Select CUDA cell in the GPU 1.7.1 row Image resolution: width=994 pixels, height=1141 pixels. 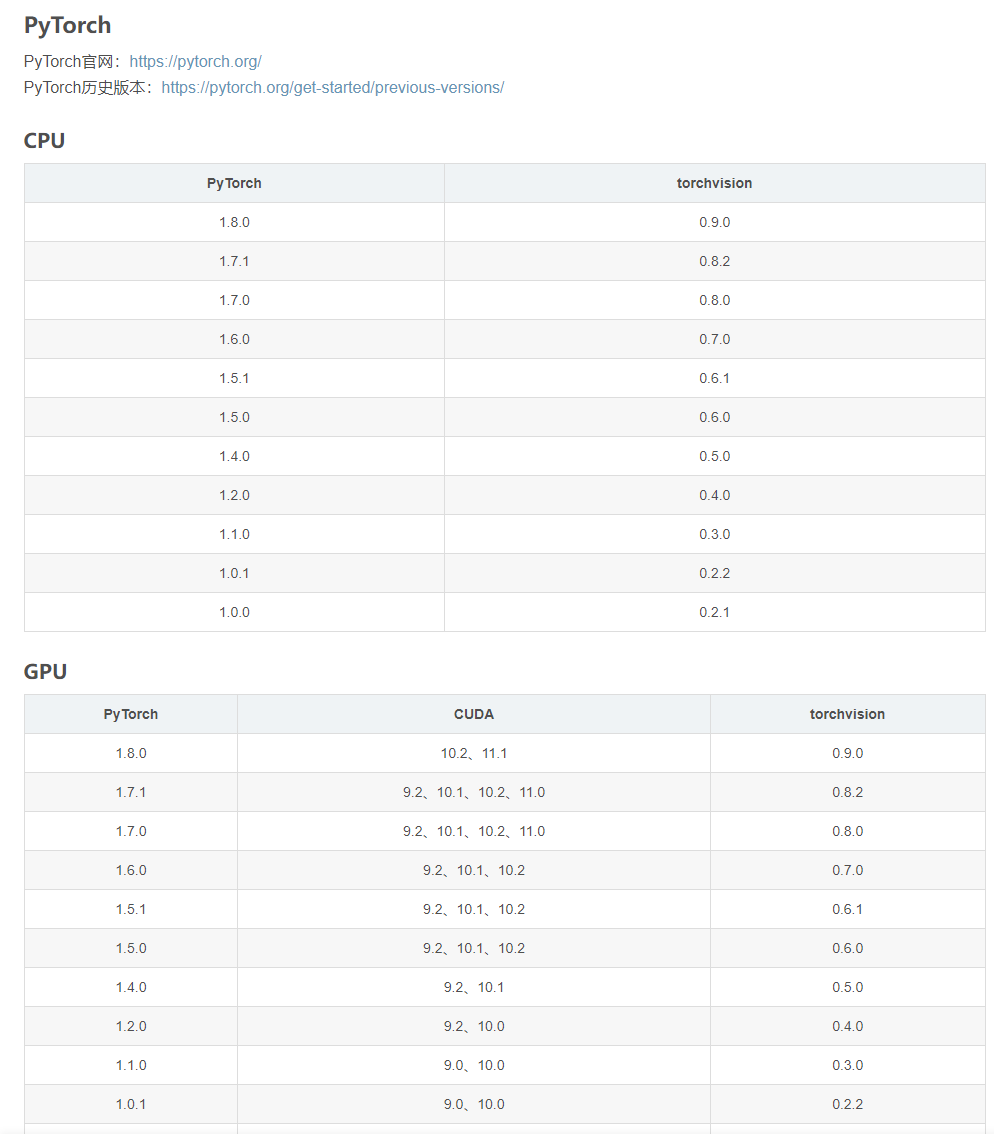coord(474,792)
